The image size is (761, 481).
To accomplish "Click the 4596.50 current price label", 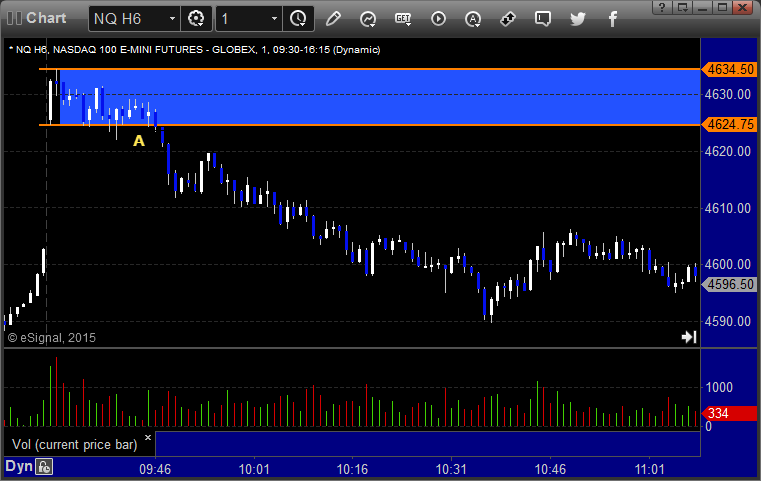I will (729, 284).
